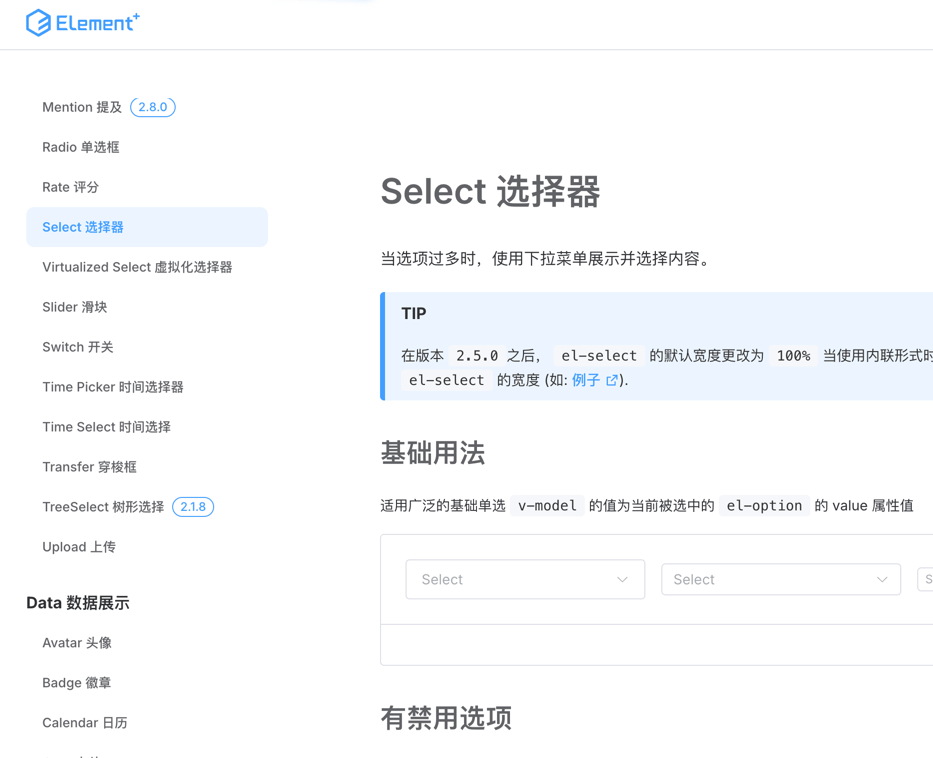Open Transfer 穿梭框 in the sidebar
The width and height of the screenshot is (933, 758).
89,467
